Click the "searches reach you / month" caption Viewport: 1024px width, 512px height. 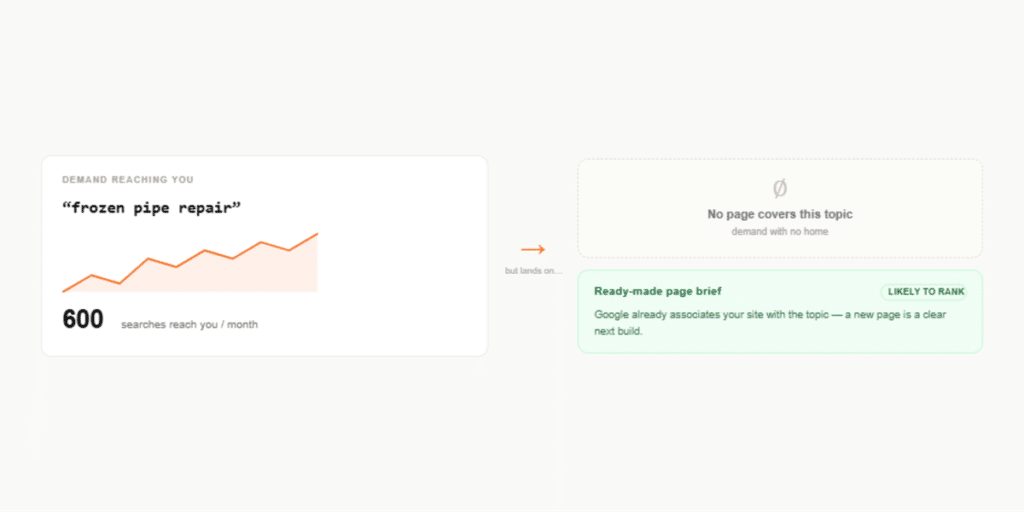pyautogui.click(x=189, y=325)
